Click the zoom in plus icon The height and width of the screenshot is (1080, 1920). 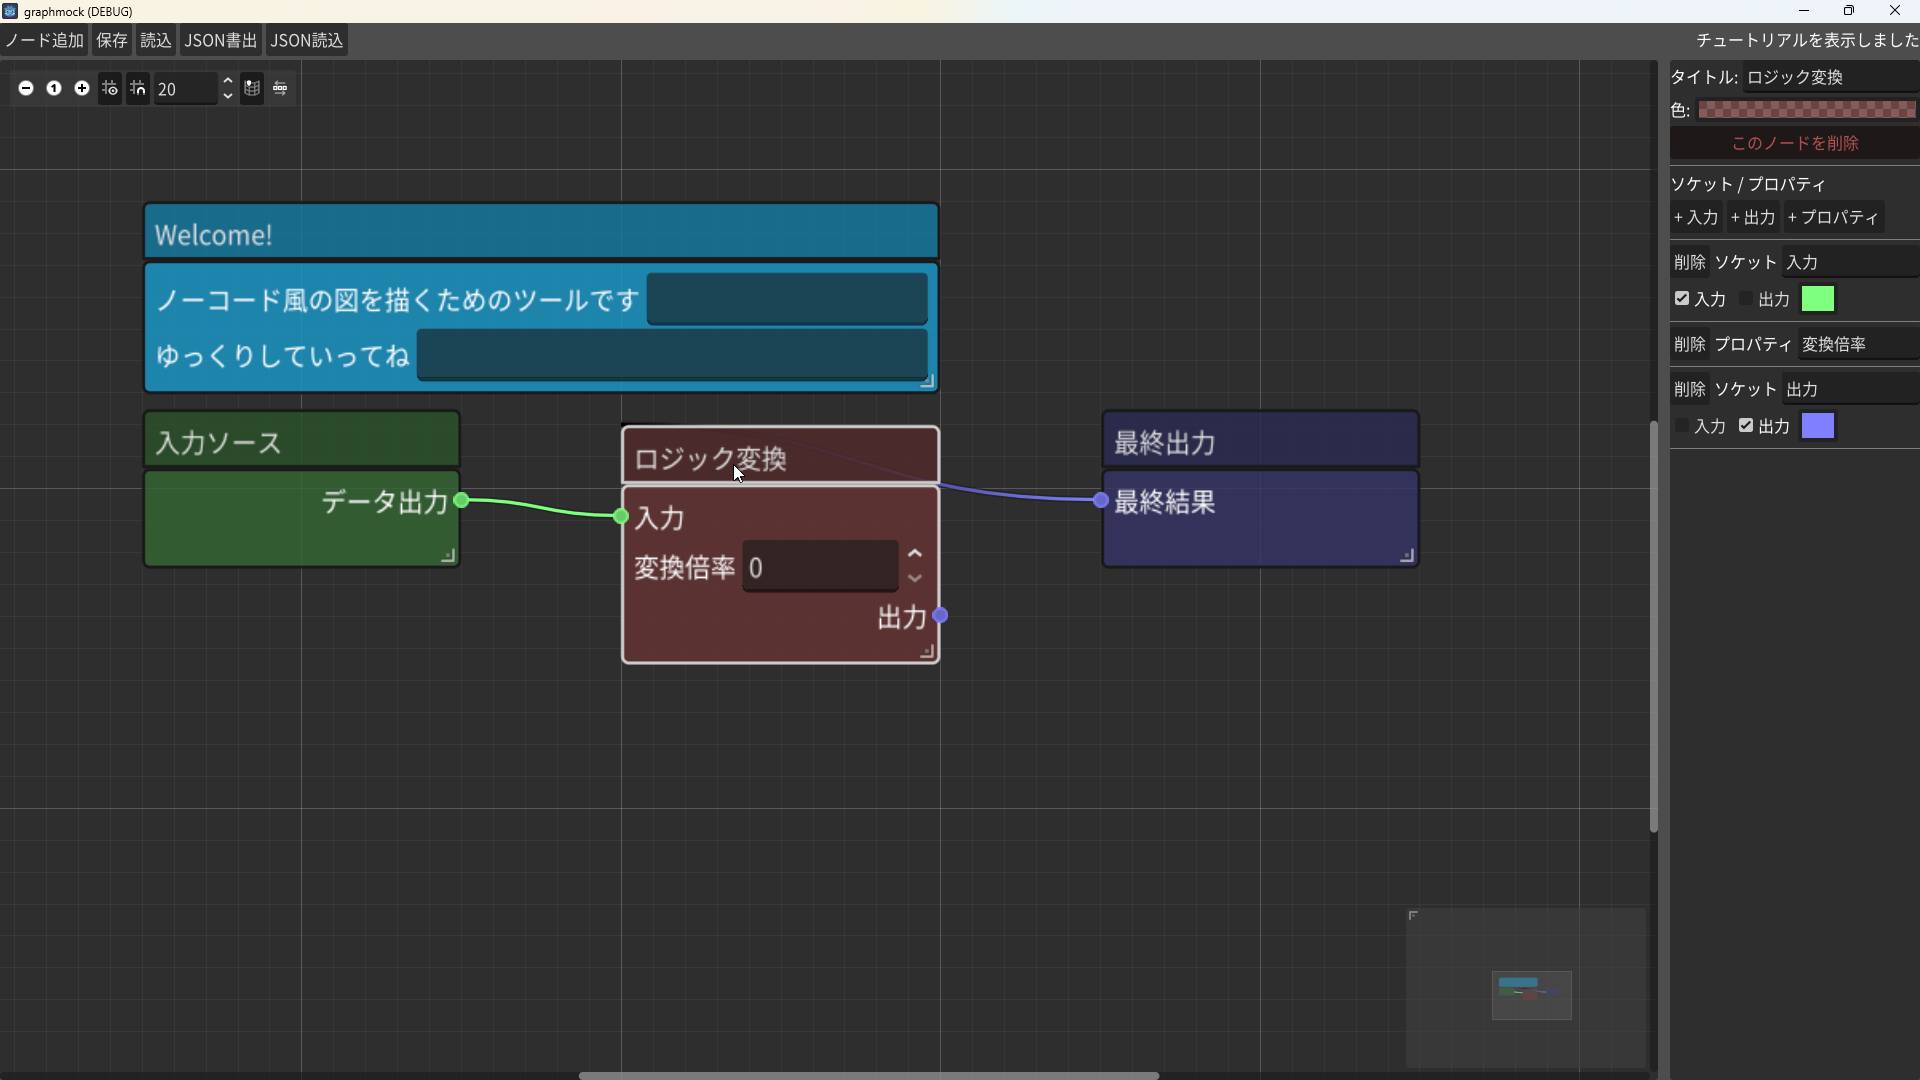click(x=82, y=89)
